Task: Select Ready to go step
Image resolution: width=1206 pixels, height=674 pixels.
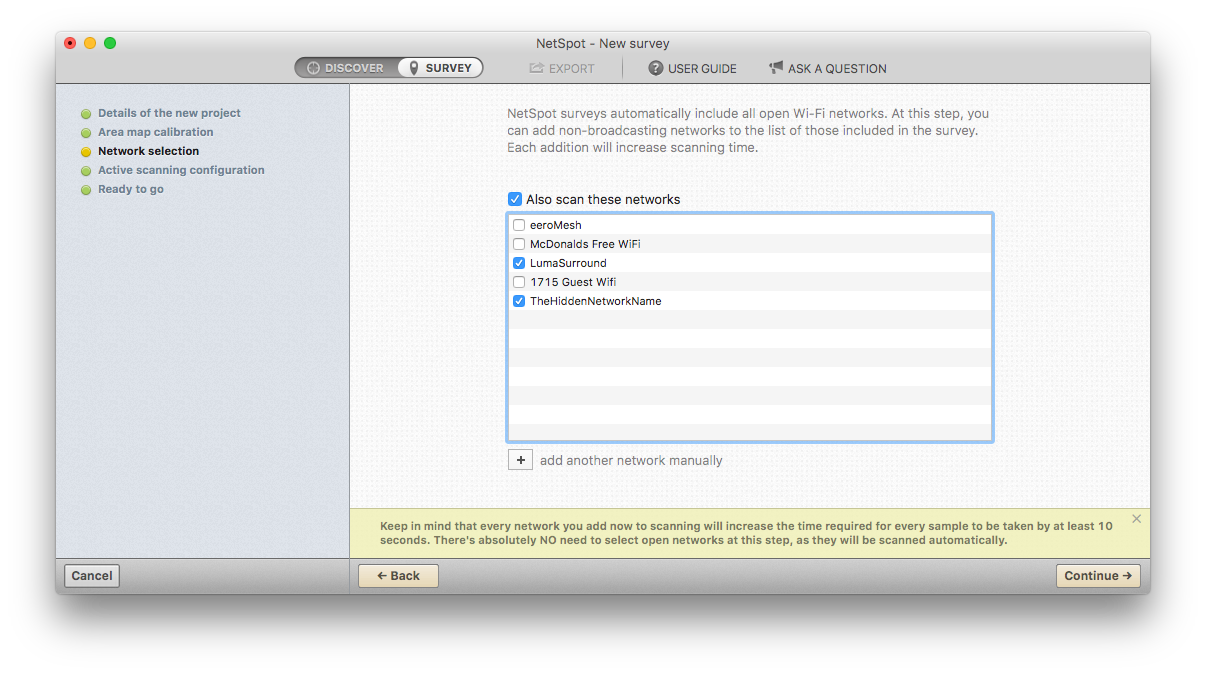Action: (131, 189)
